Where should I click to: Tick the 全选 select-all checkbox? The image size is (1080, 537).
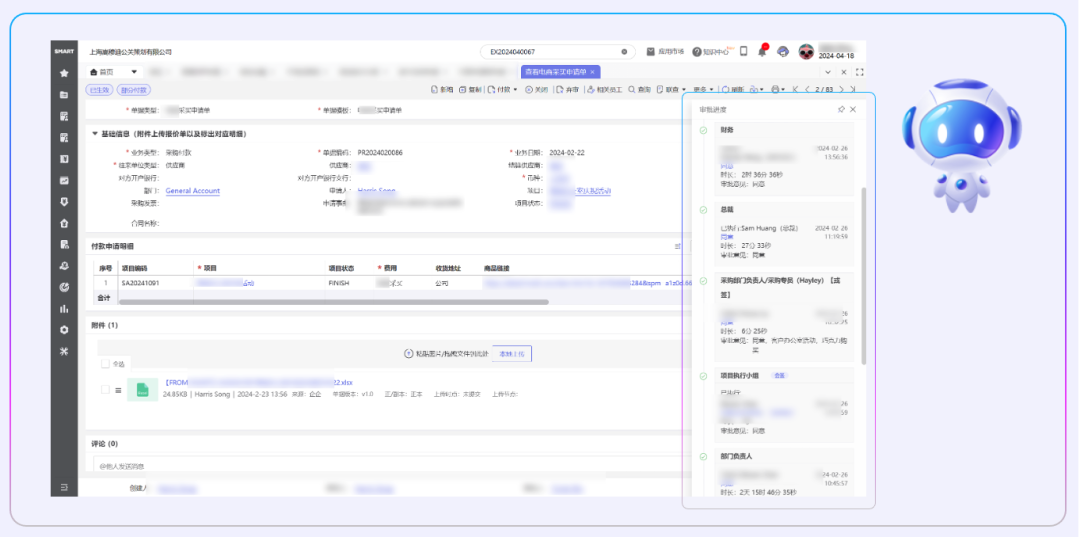tap(105, 364)
